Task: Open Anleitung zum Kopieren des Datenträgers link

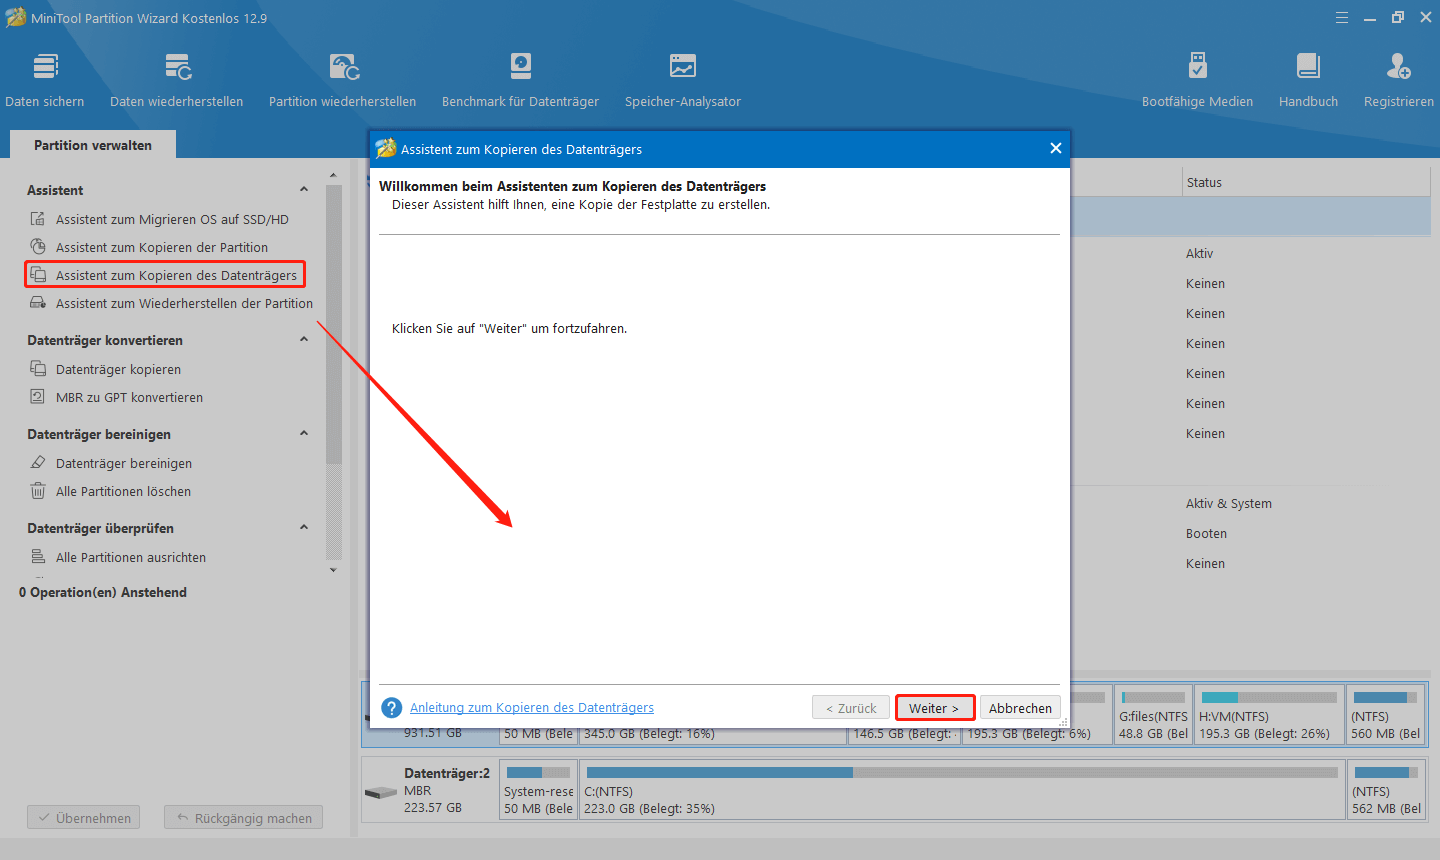Action: pos(532,708)
